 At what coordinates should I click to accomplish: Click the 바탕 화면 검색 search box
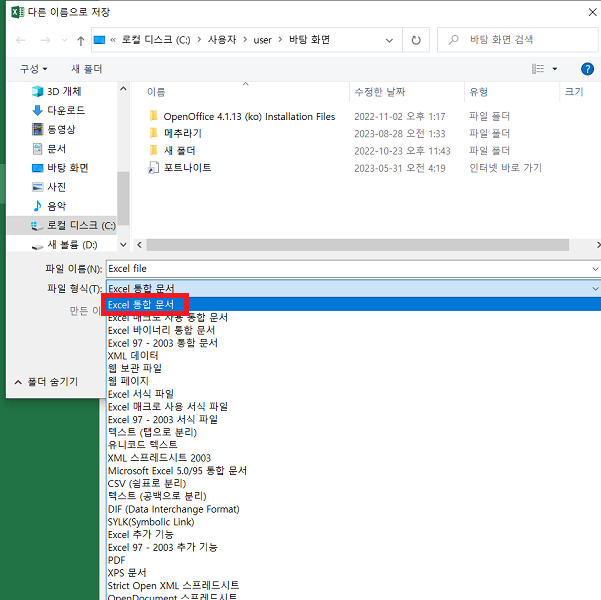click(517, 39)
